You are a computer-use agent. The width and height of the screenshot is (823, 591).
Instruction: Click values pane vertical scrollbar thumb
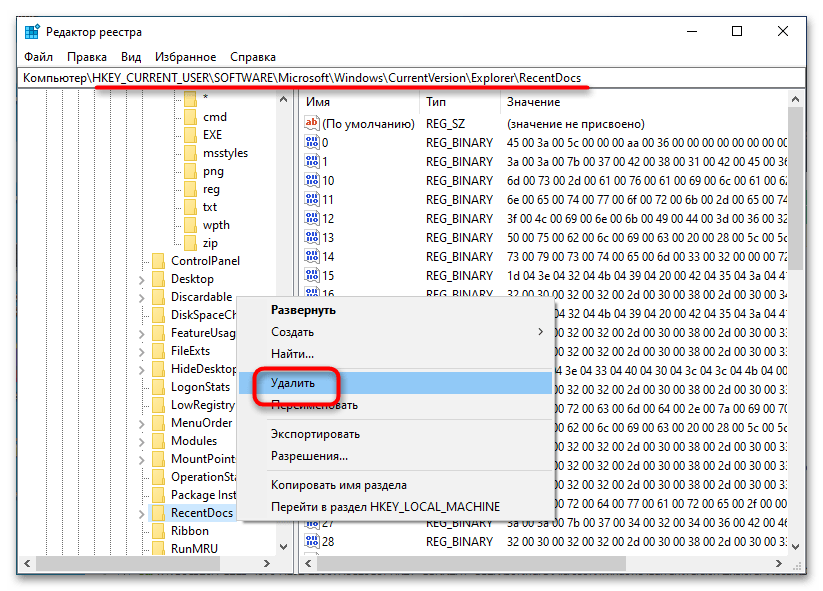pos(795,188)
